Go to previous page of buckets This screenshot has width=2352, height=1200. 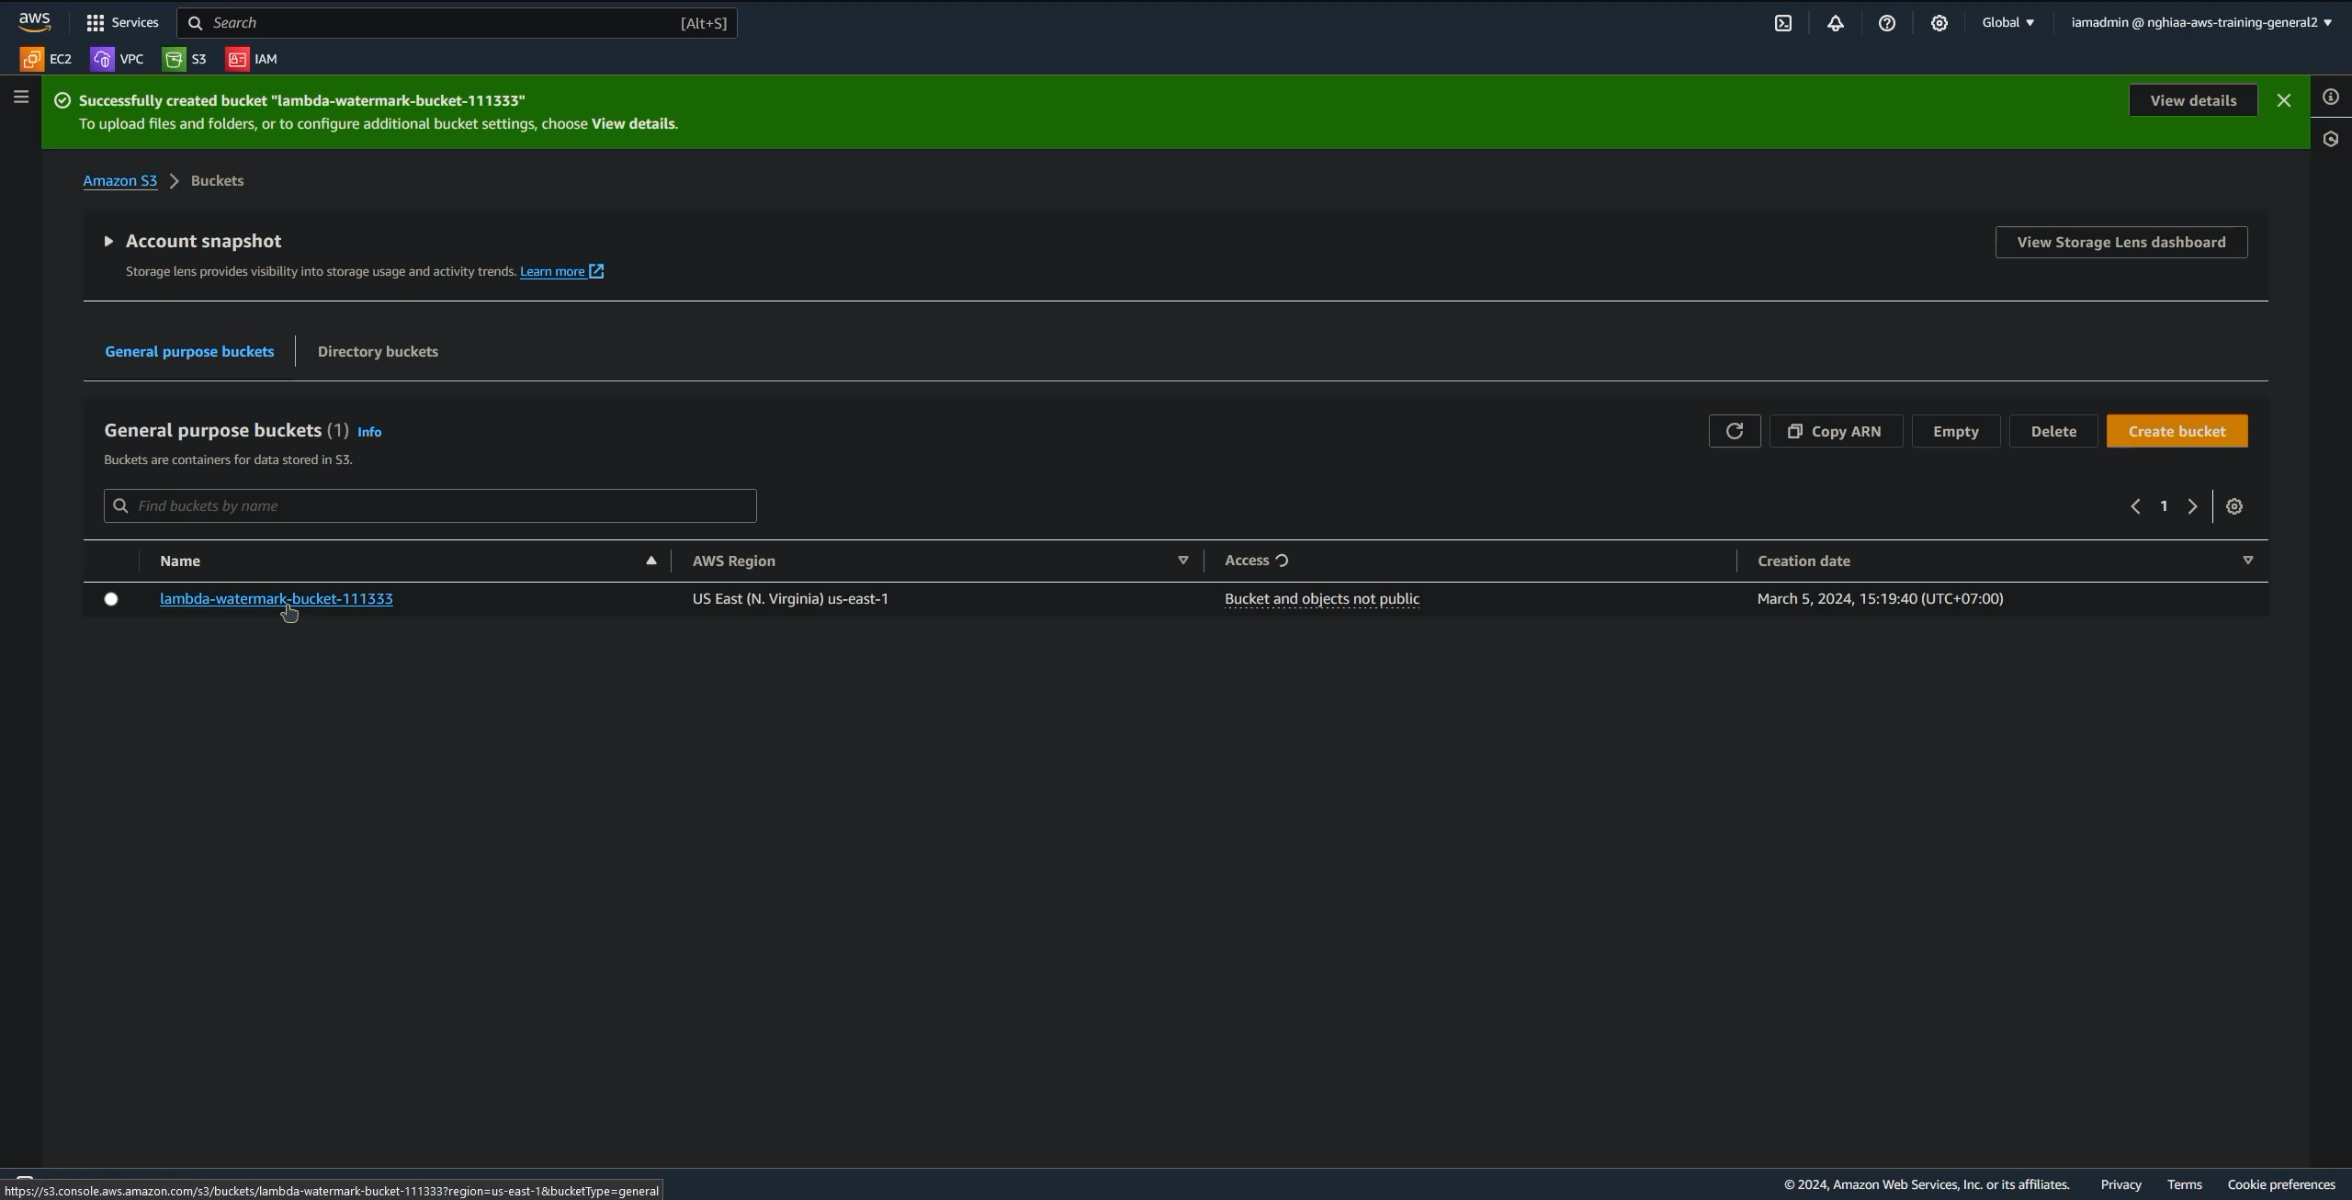pos(2135,506)
